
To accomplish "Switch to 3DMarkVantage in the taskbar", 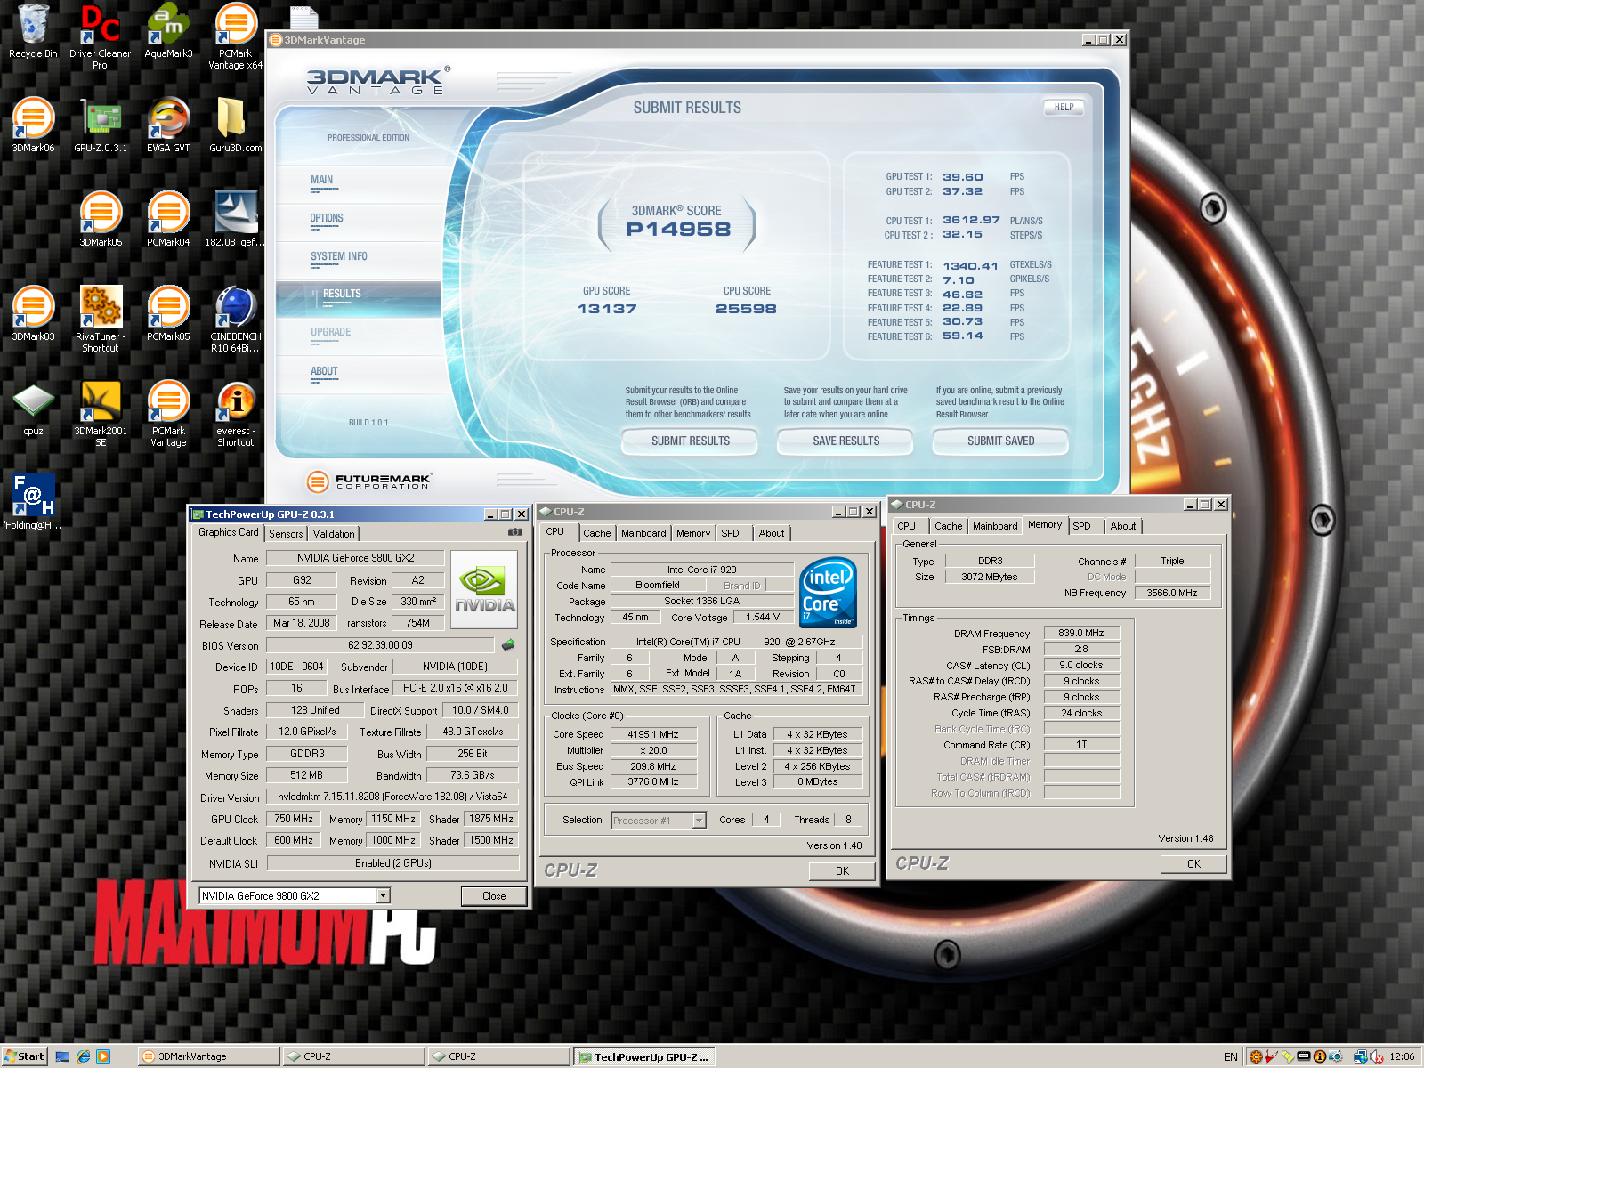I will (208, 1056).
